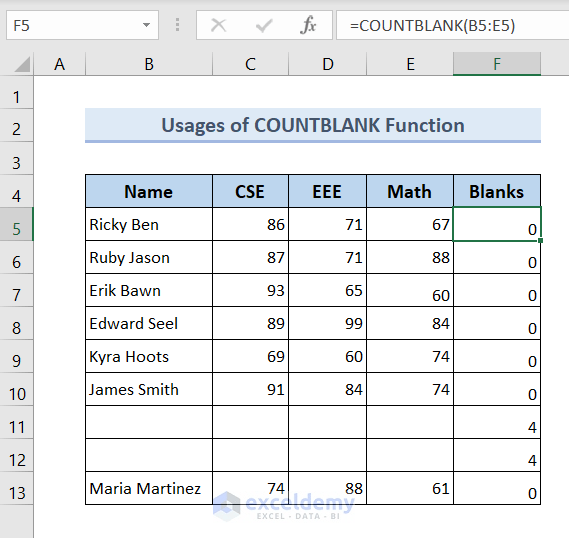Select the 'Kyra Hoots' cell
The image size is (569, 538).
point(149,356)
